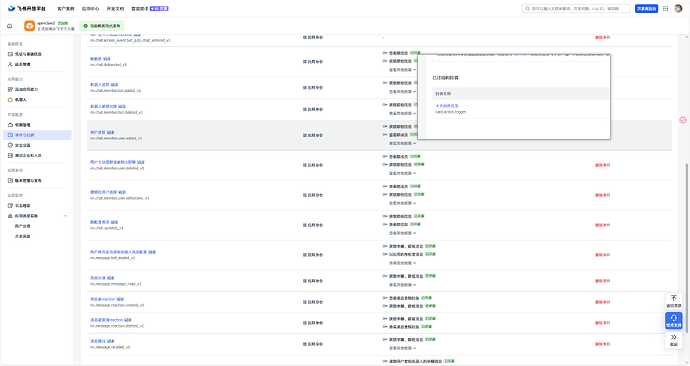
Task: Click the magnifier icon in the search box
Action: (x=527, y=8)
